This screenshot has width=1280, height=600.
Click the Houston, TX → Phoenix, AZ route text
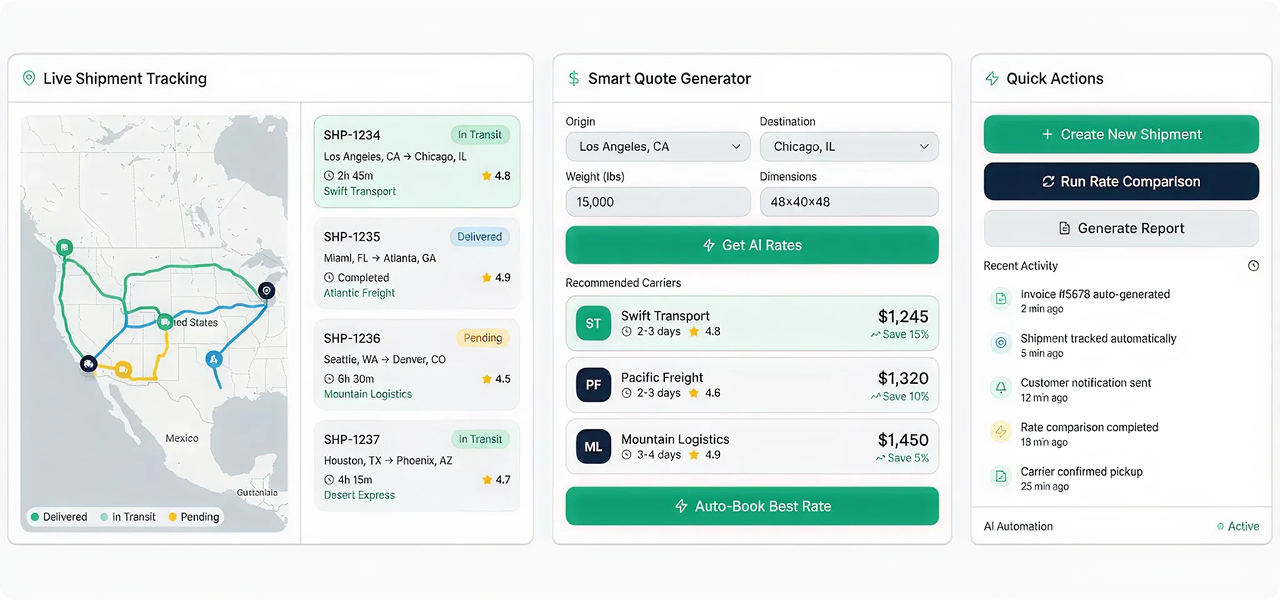tap(388, 460)
